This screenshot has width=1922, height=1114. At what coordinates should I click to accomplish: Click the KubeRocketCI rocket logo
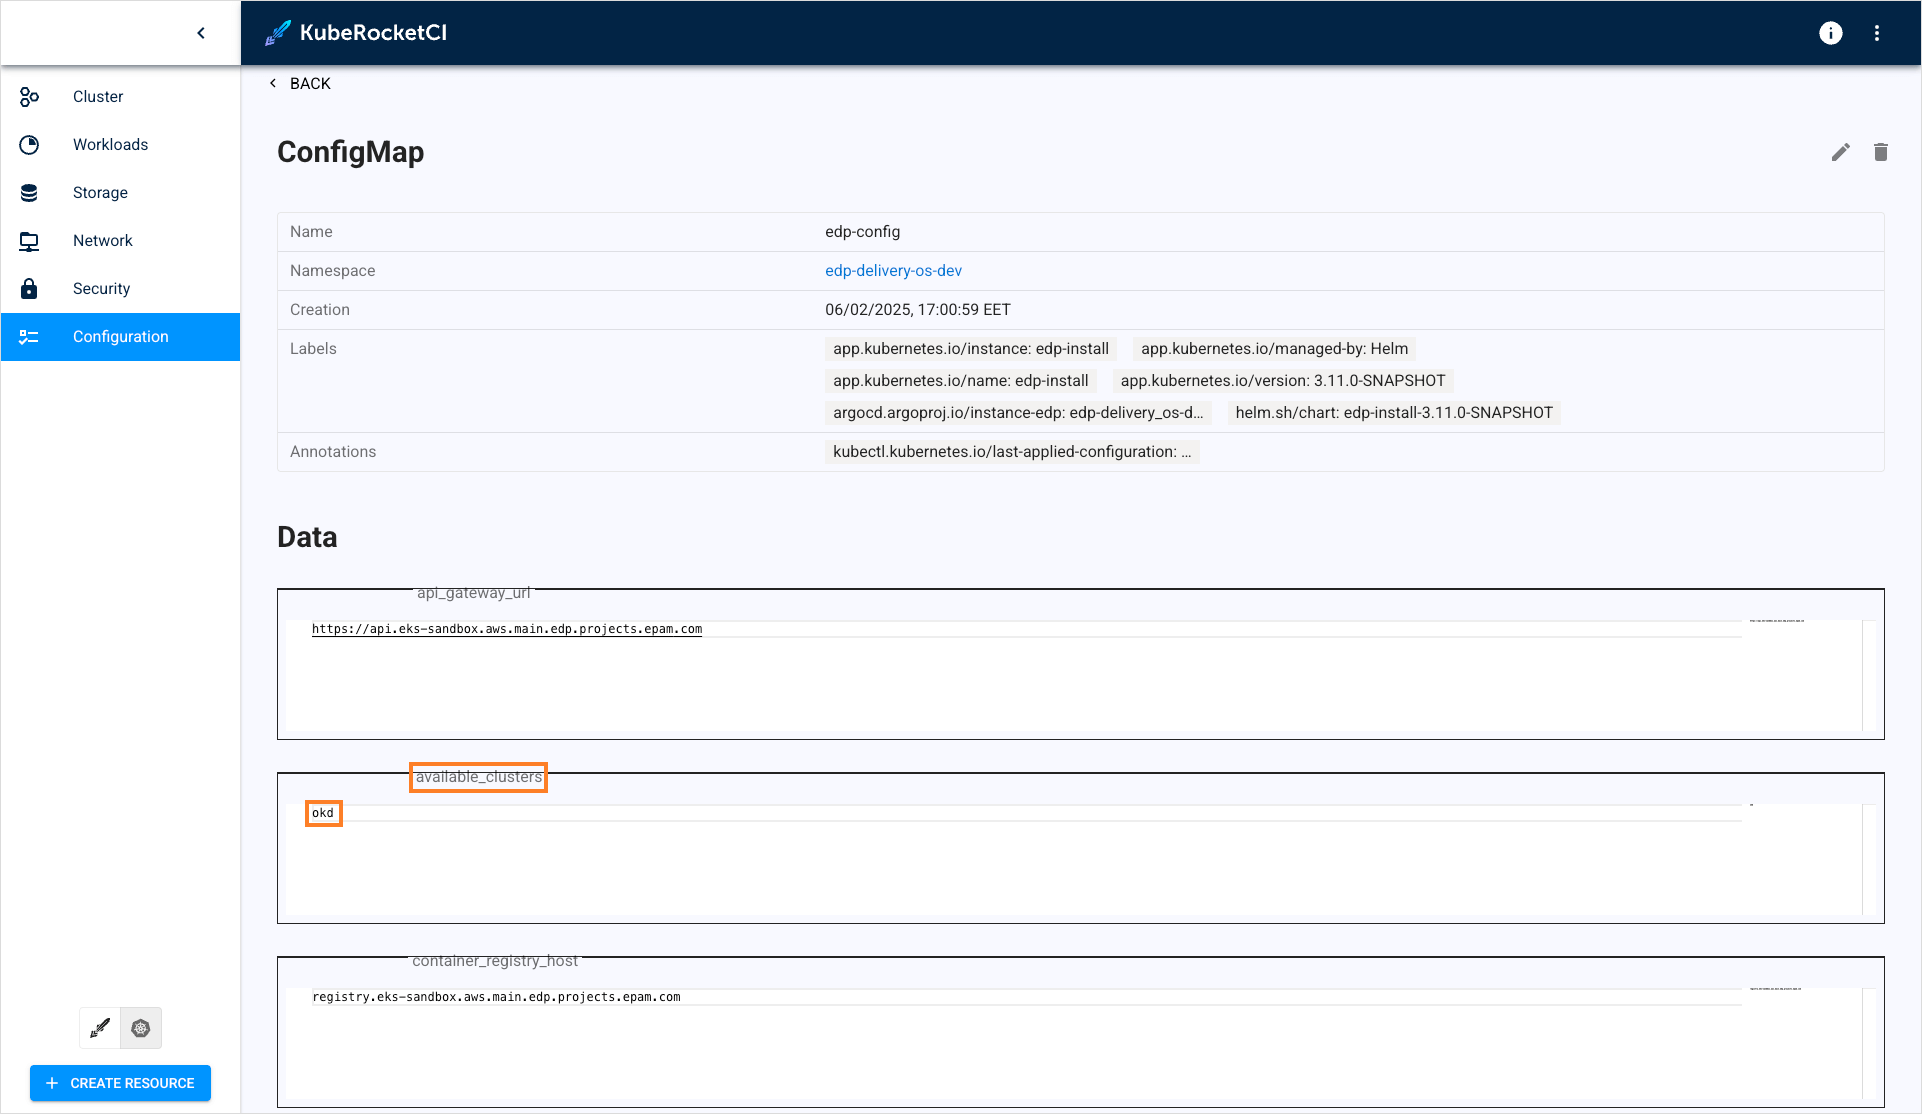276,32
